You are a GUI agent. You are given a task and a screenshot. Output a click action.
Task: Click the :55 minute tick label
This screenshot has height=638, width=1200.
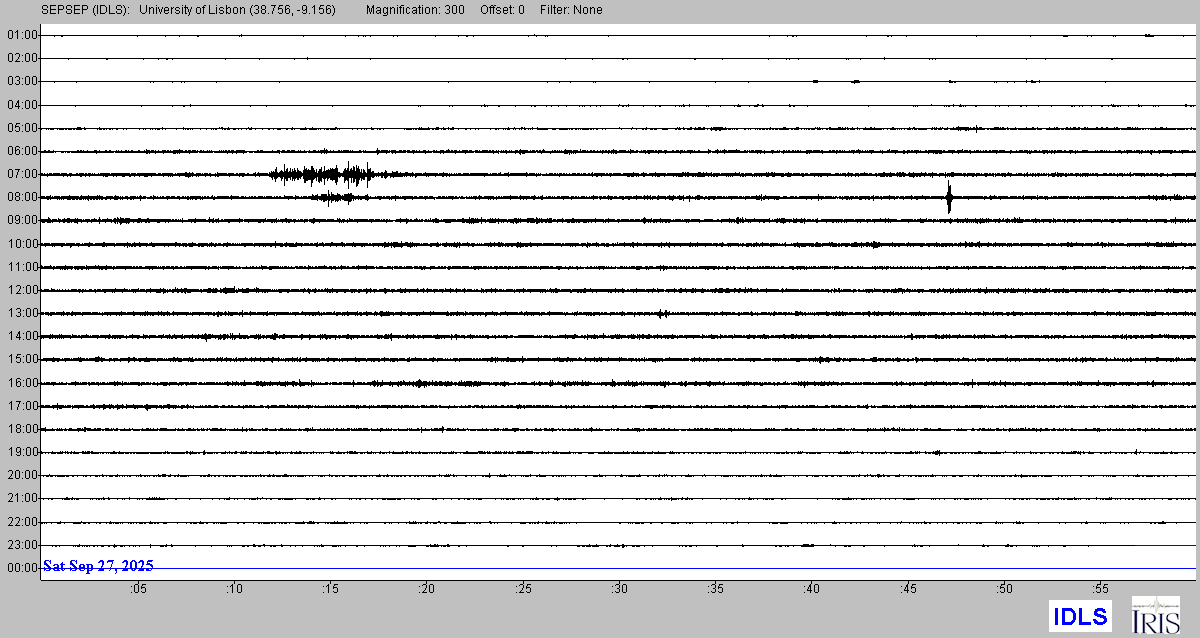1100,589
